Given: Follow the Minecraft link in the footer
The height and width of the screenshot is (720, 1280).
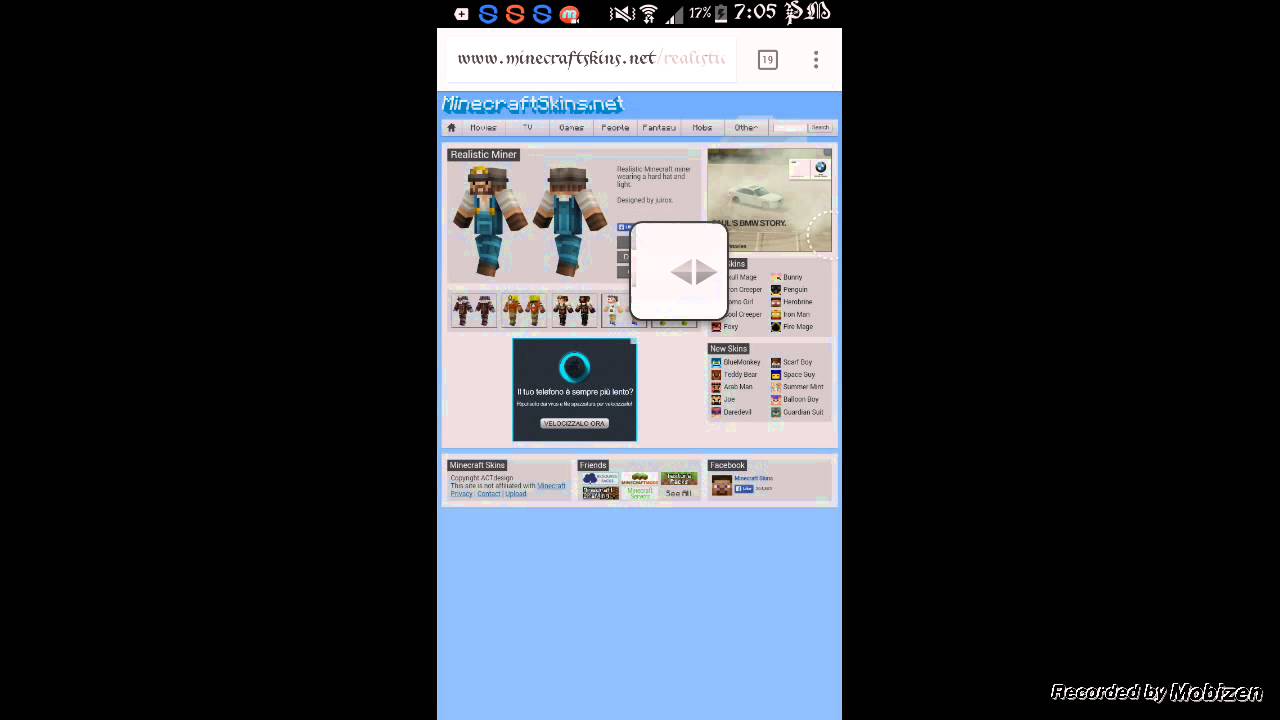Looking at the screenshot, I should click(x=552, y=486).
